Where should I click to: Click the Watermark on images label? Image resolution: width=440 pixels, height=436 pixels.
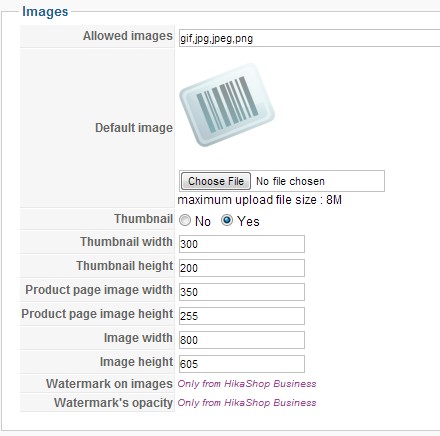[109, 384]
